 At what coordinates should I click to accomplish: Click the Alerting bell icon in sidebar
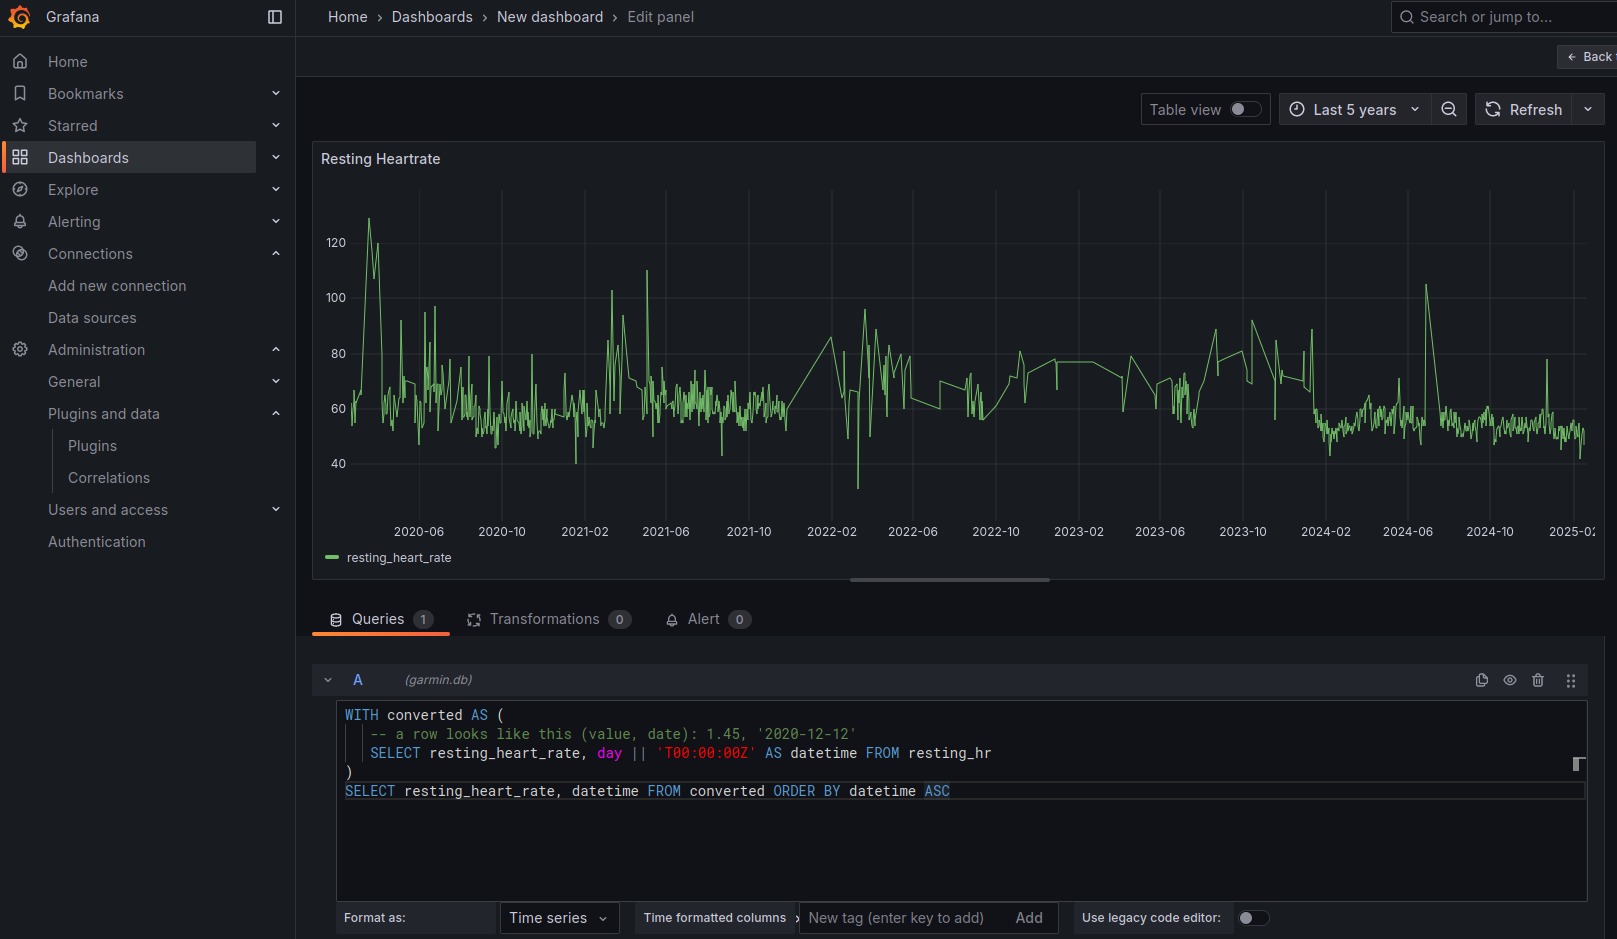(20, 222)
